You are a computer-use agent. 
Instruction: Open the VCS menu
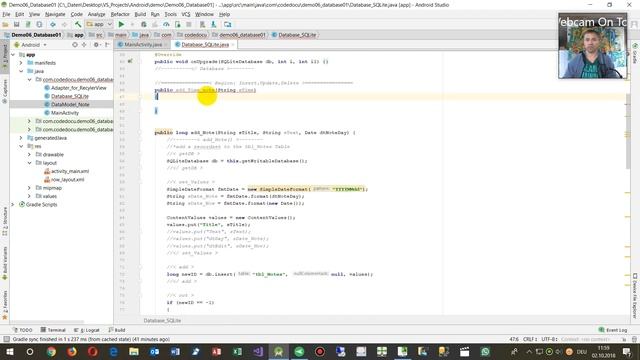coord(186,14)
